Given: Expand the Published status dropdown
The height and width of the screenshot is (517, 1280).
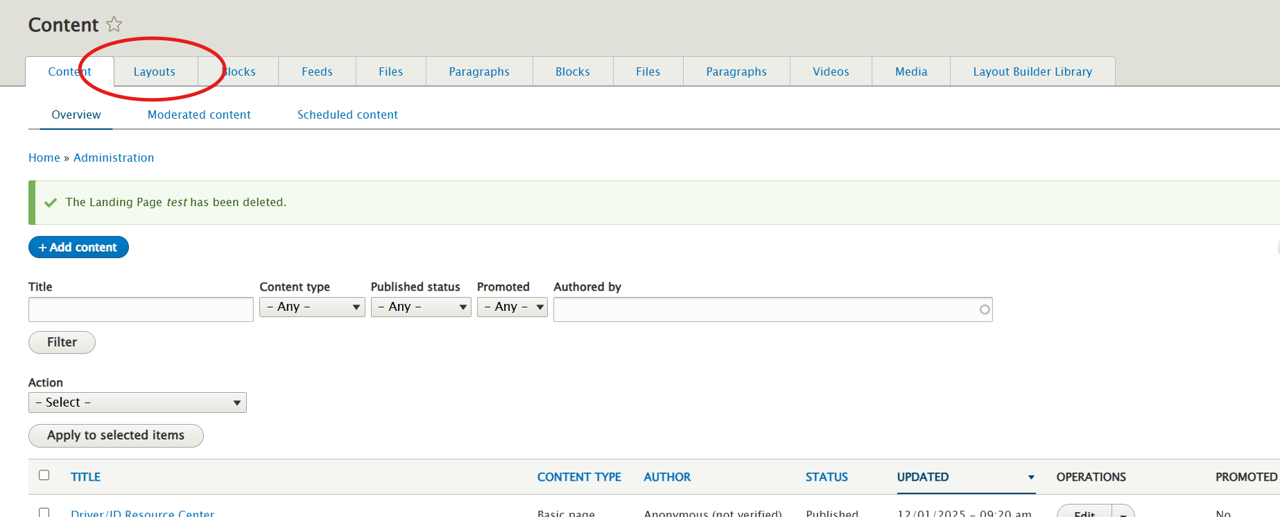Looking at the screenshot, I should coord(420,307).
